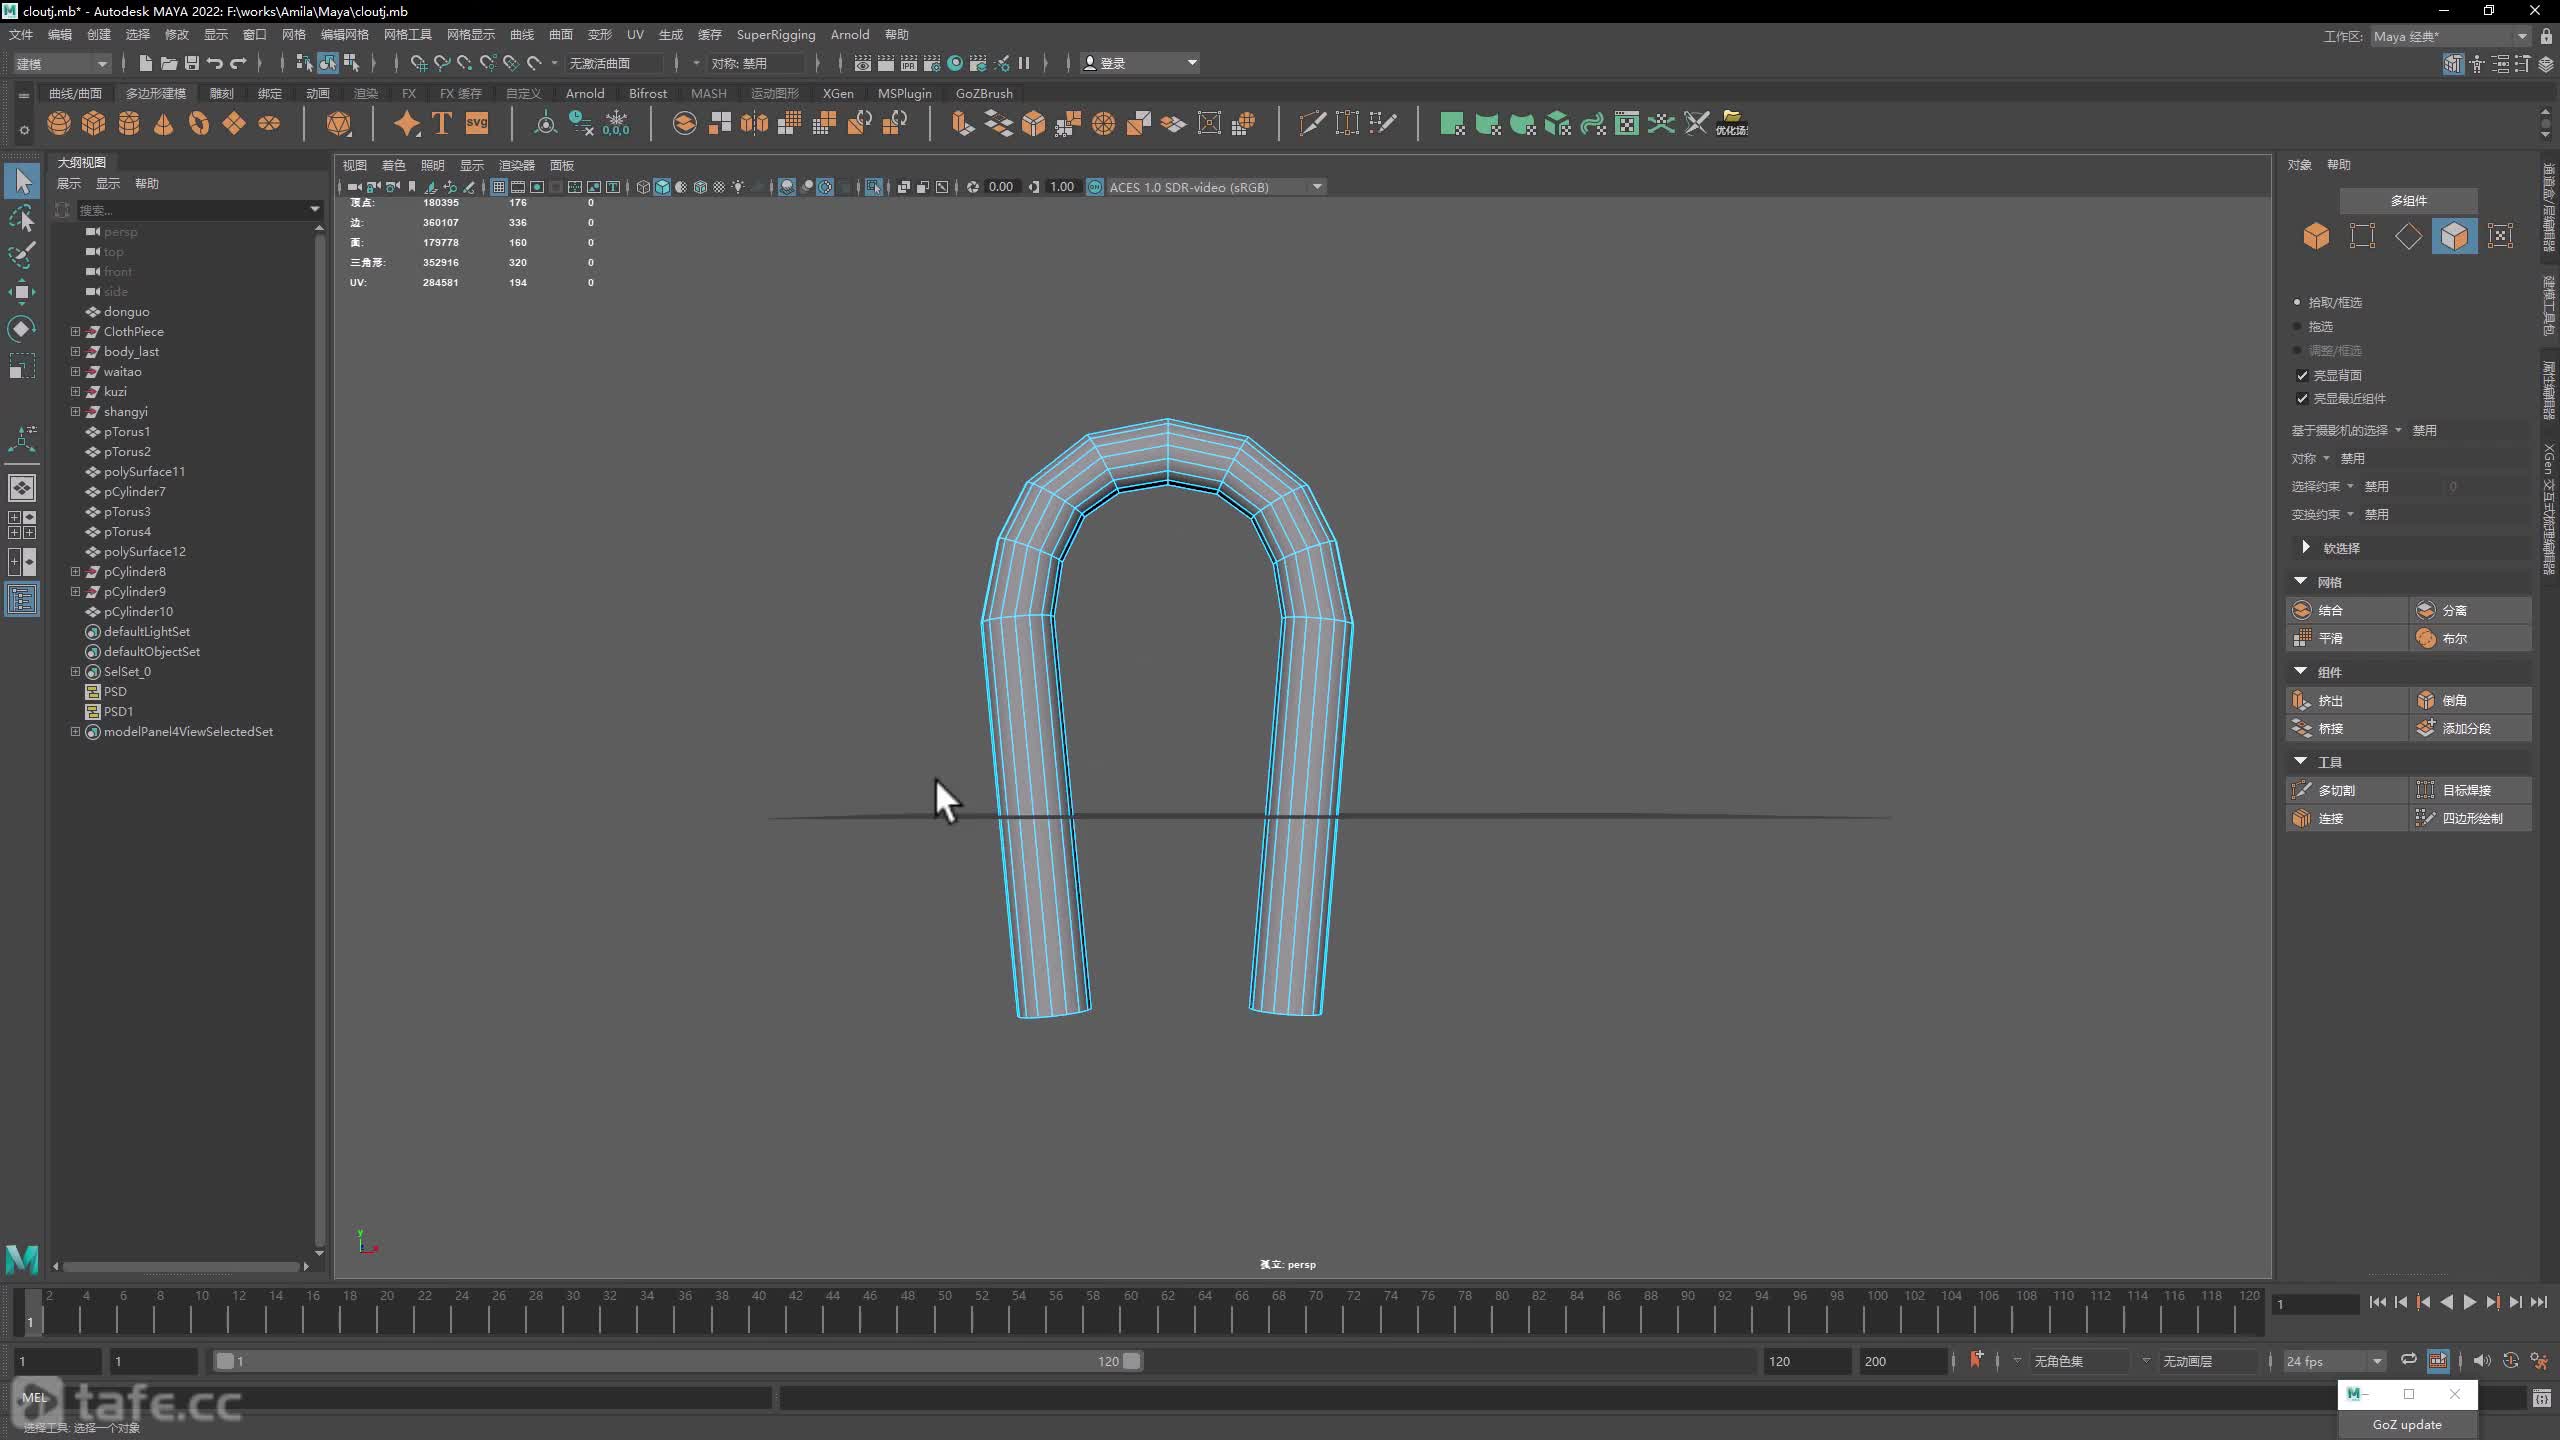2560x1440 pixels.
Task: Expand the shangyi node in outliner
Action: 75,411
